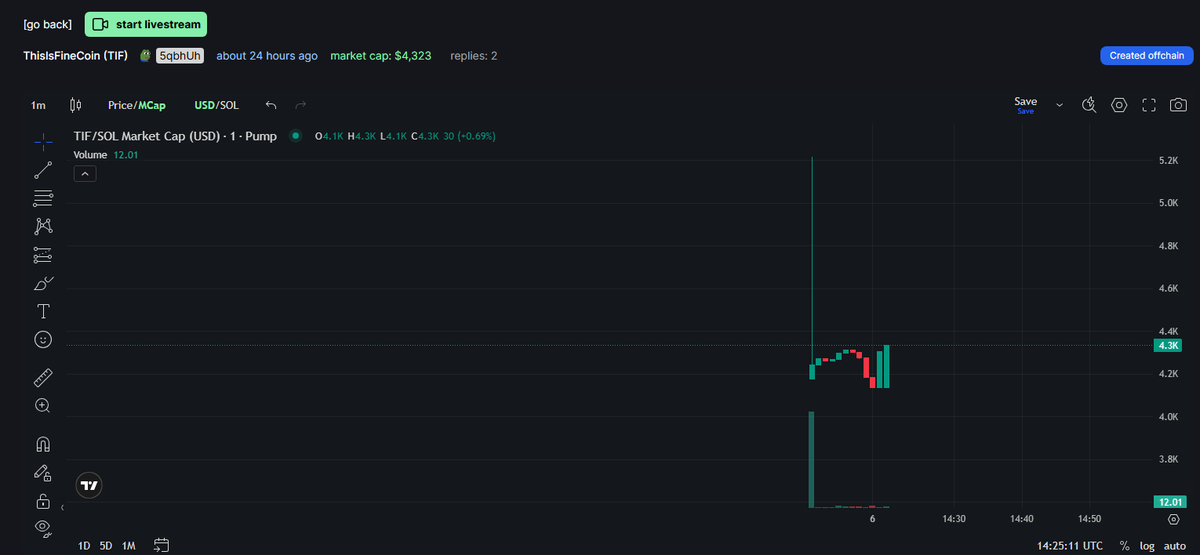Open the Fibonacci retracement tools
1200x555 pixels.
tap(43, 198)
